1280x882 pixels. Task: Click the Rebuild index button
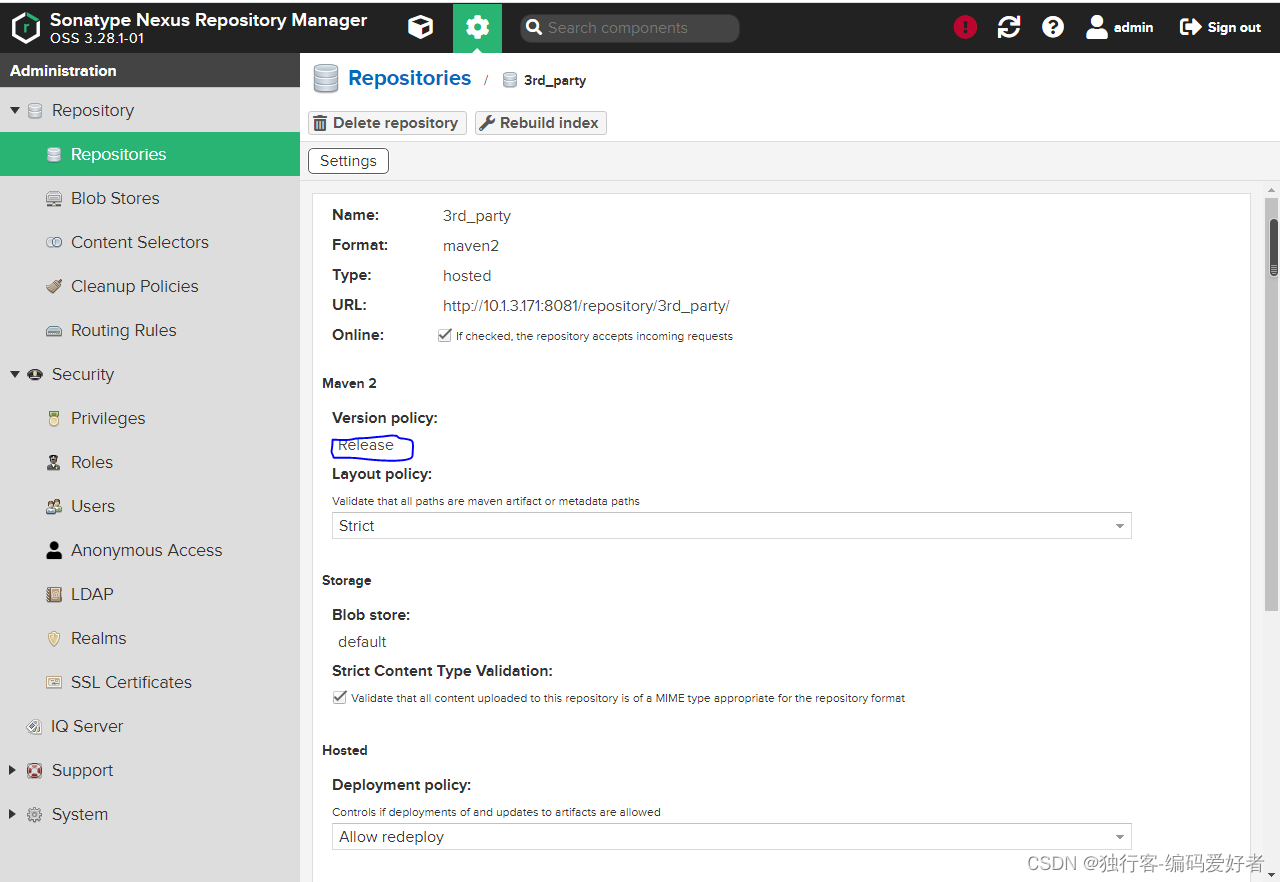coord(540,123)
